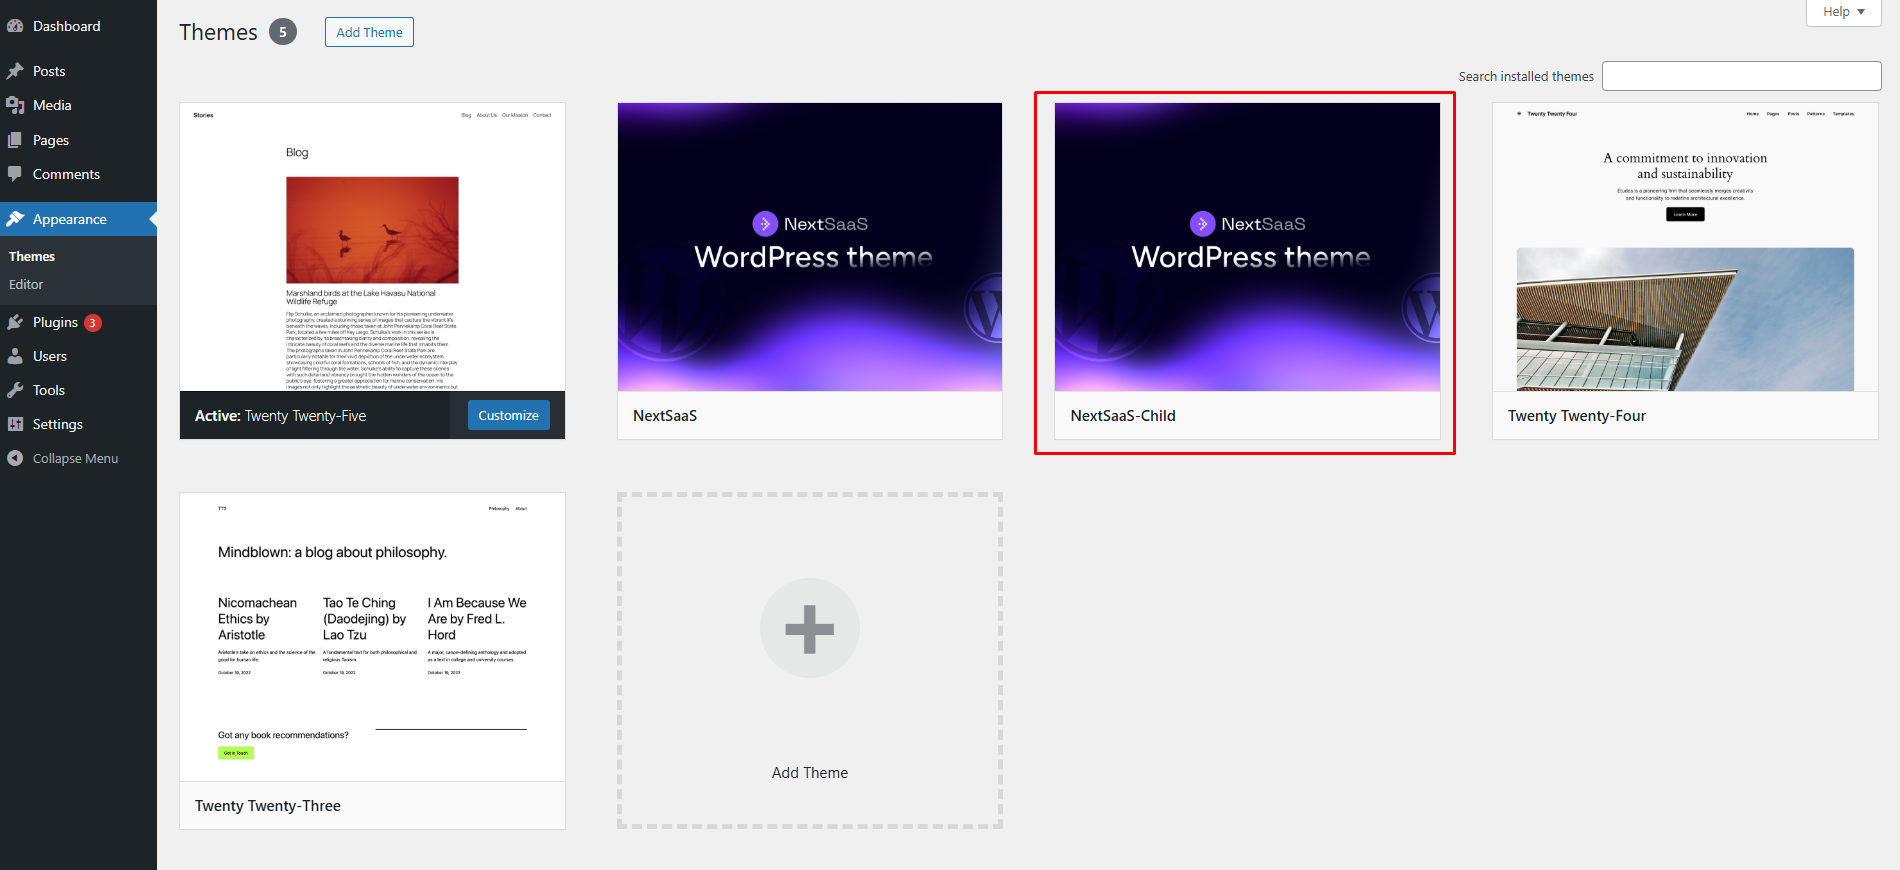Click the Comments speech bubble icon
Image resolution: width=1900 pixels, height=870 pixels.
[15, 174]
